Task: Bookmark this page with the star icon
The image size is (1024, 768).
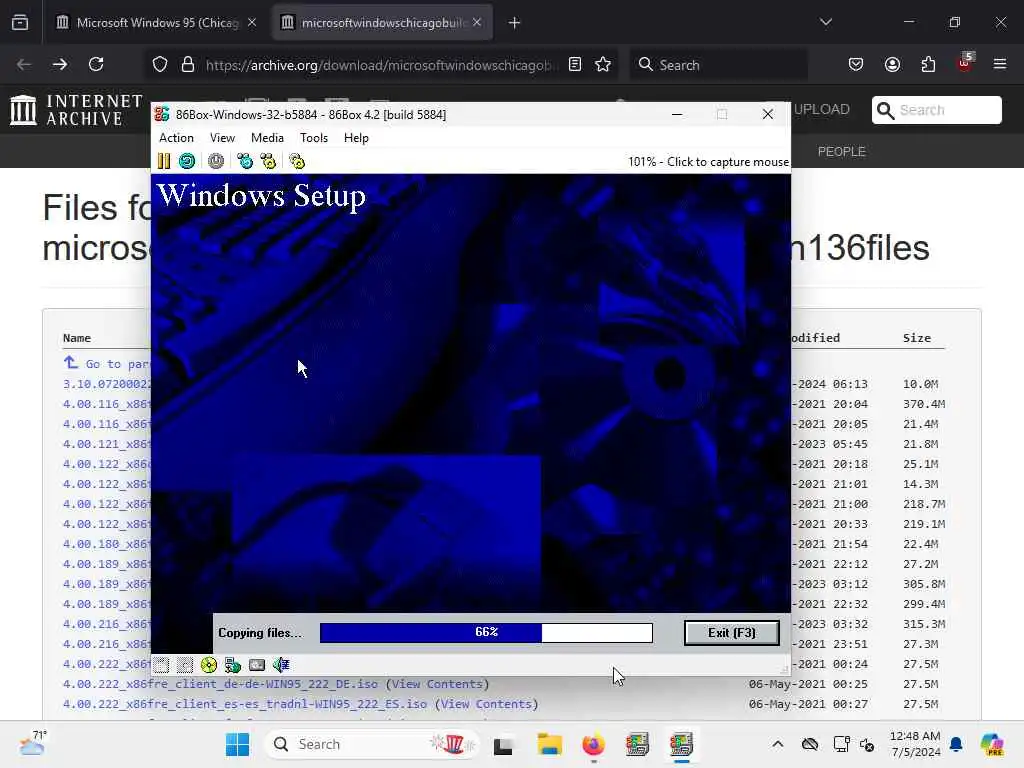Action: (603, 64)
